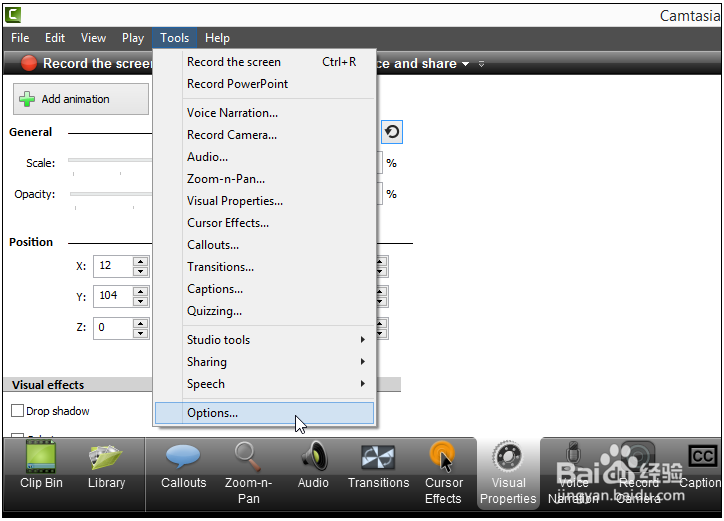Open the View menu

[93, 38]
